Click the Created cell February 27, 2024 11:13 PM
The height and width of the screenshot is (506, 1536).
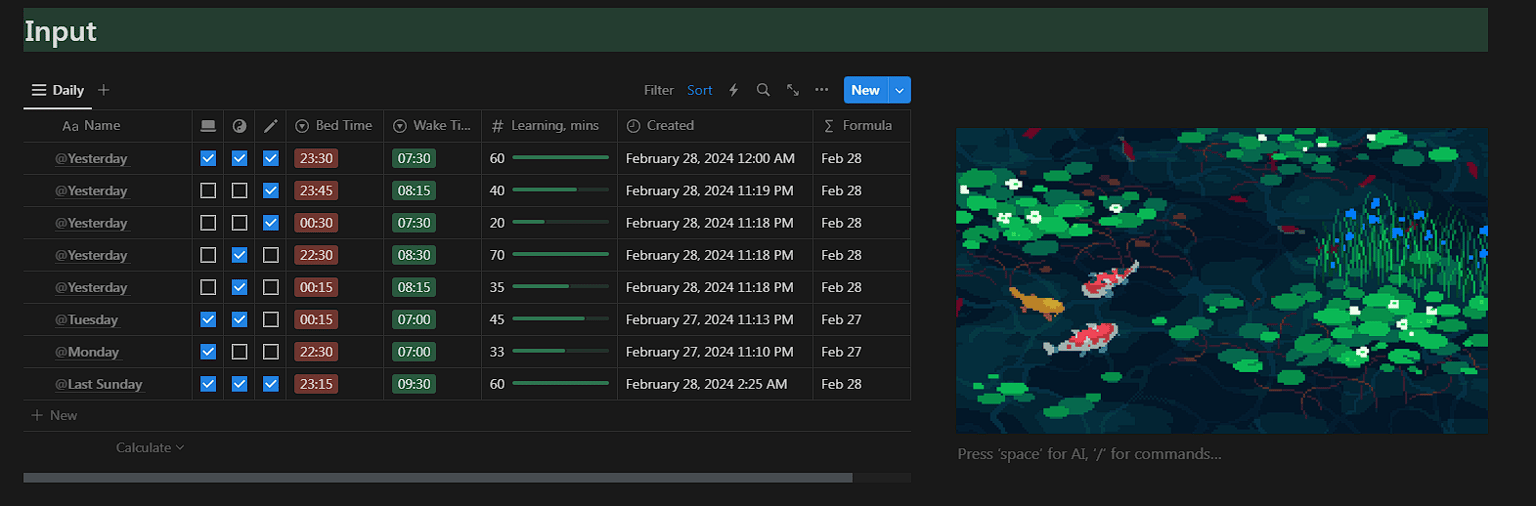coord(710,319)
